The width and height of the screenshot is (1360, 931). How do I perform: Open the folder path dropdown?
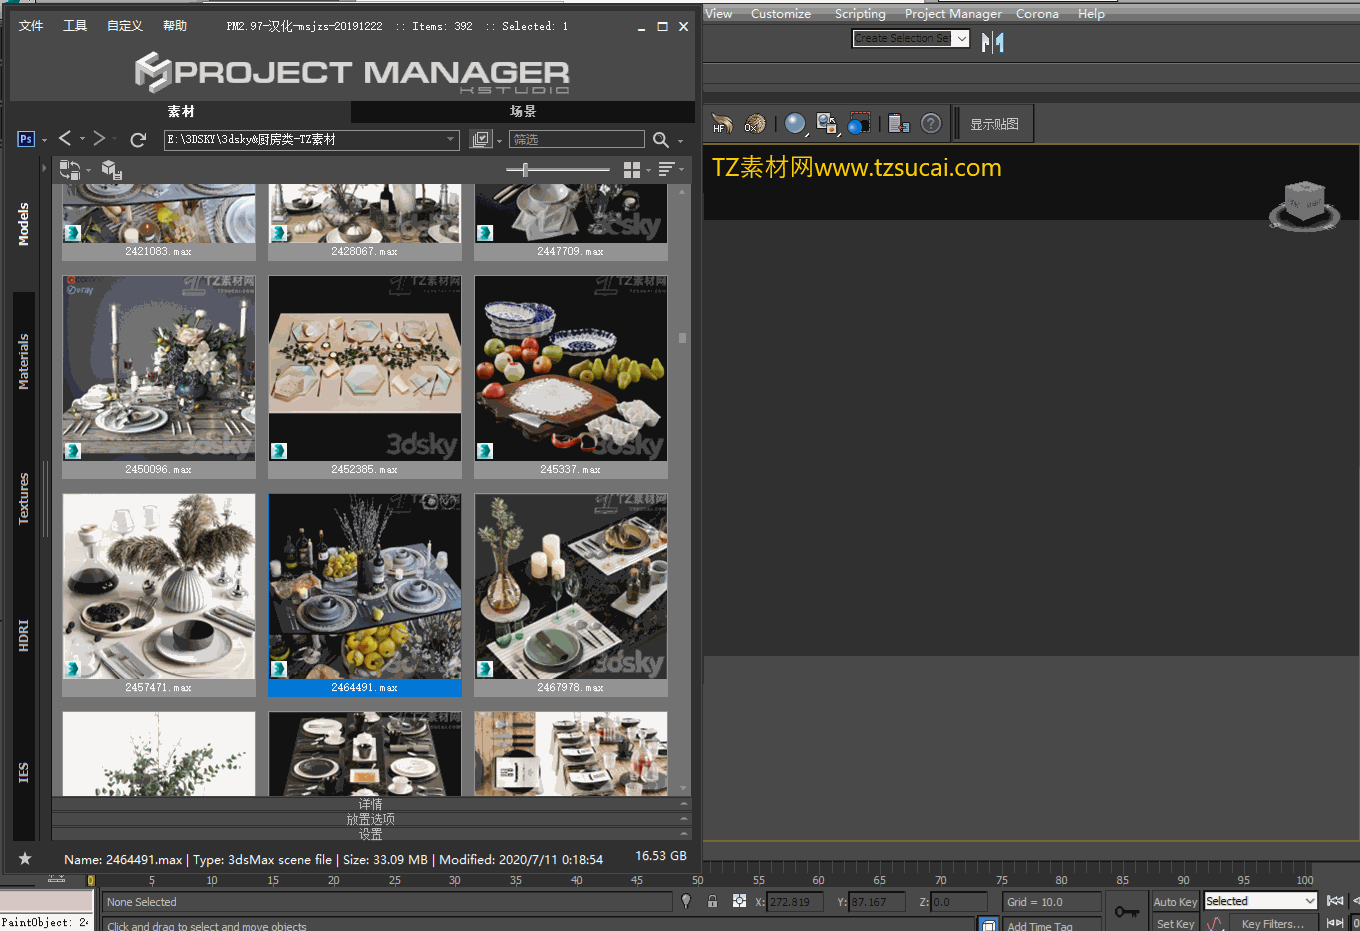click(x=450, y=140)
